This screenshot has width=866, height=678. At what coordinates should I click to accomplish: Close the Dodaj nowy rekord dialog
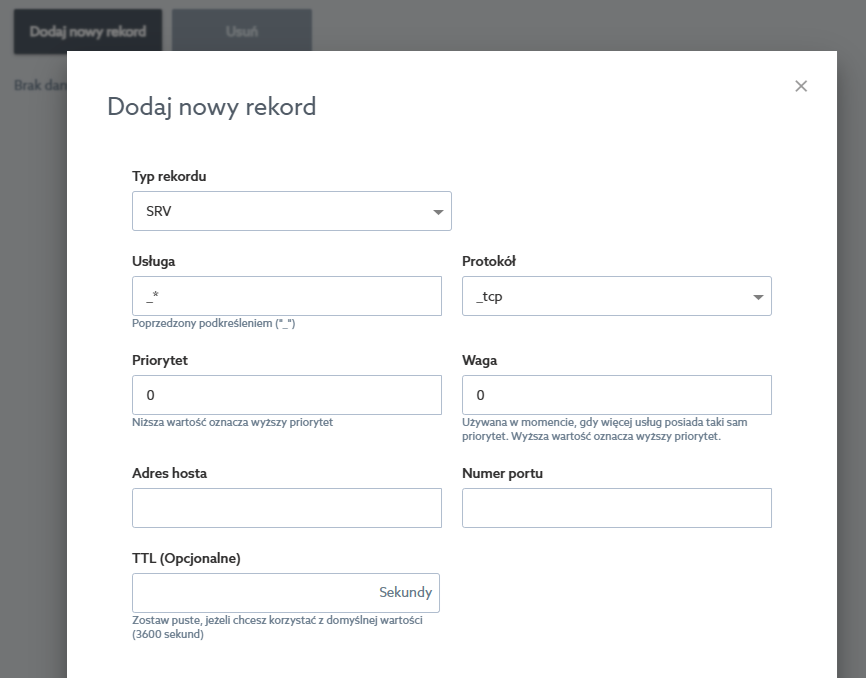pos(801,86)
